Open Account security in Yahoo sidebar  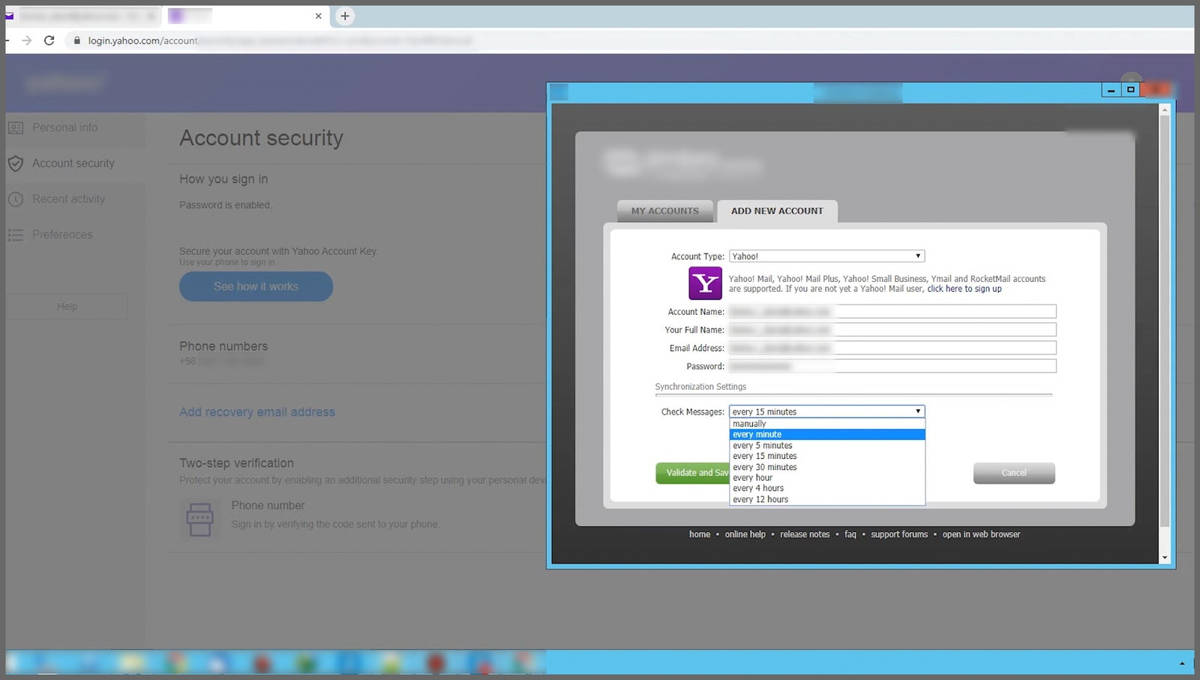(73, 163)
